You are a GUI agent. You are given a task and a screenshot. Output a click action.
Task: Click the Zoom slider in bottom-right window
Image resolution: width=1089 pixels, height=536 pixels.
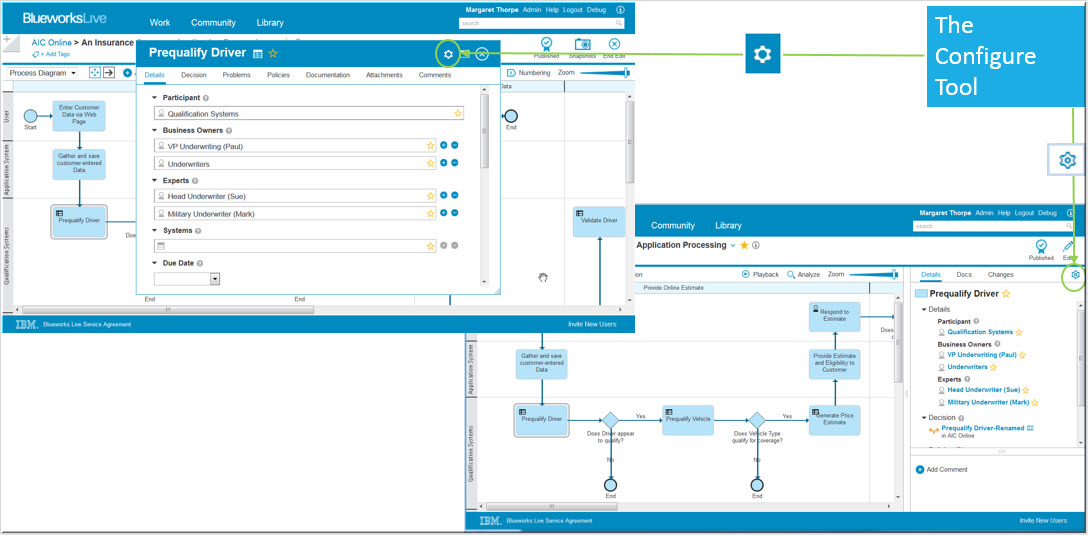873,275
